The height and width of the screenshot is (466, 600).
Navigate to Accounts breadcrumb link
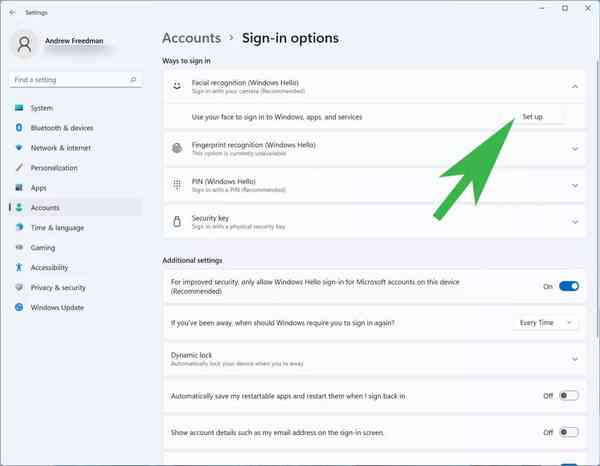191,38
